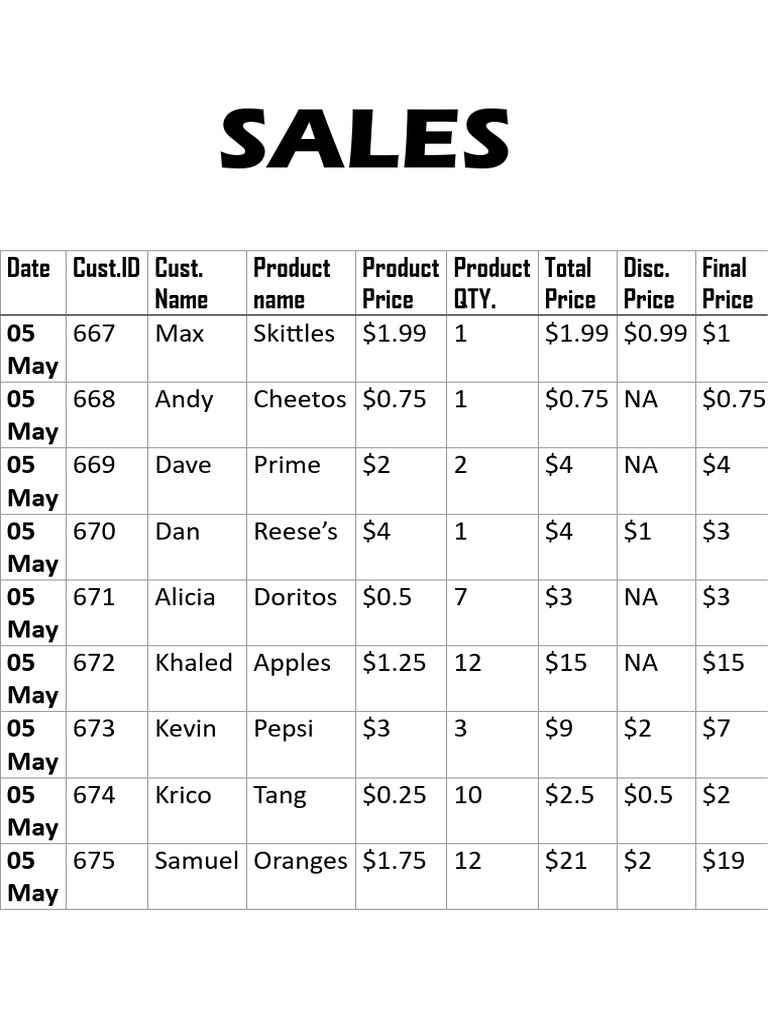Select the Apples product cell
768x1024 pixels.
(292, 664)
